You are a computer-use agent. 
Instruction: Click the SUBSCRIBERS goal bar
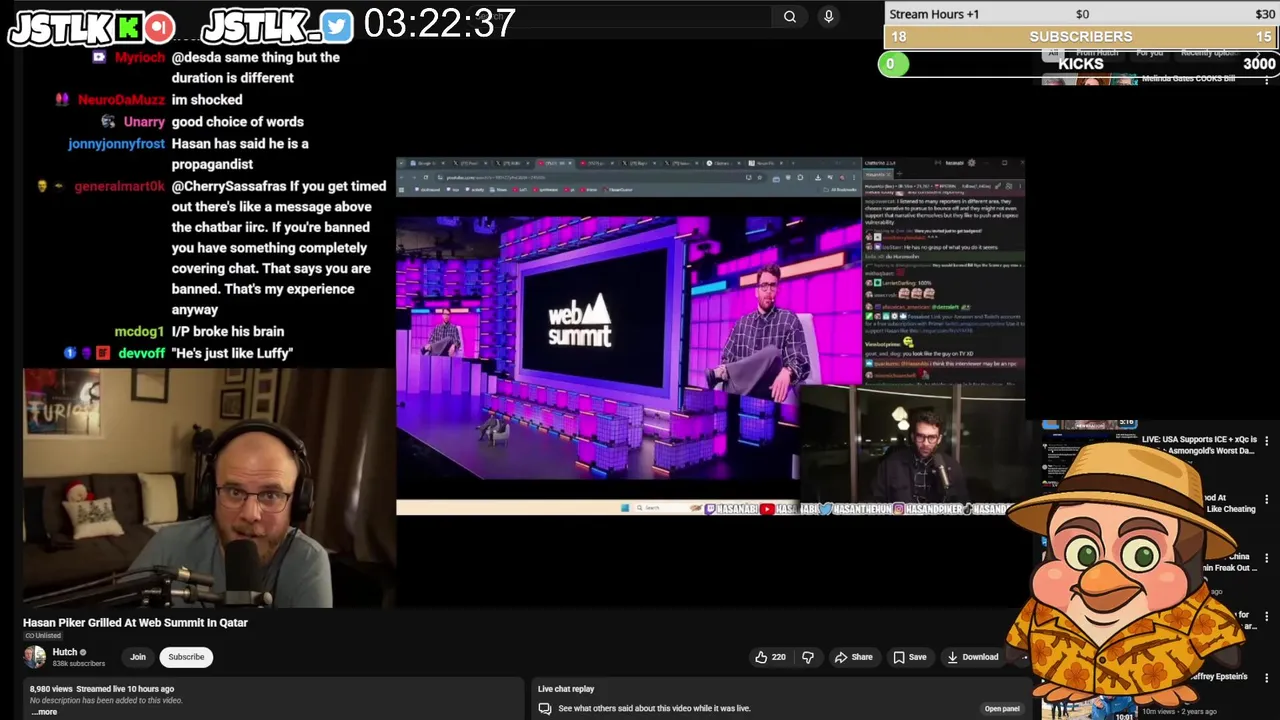(x=1081, y=37)
